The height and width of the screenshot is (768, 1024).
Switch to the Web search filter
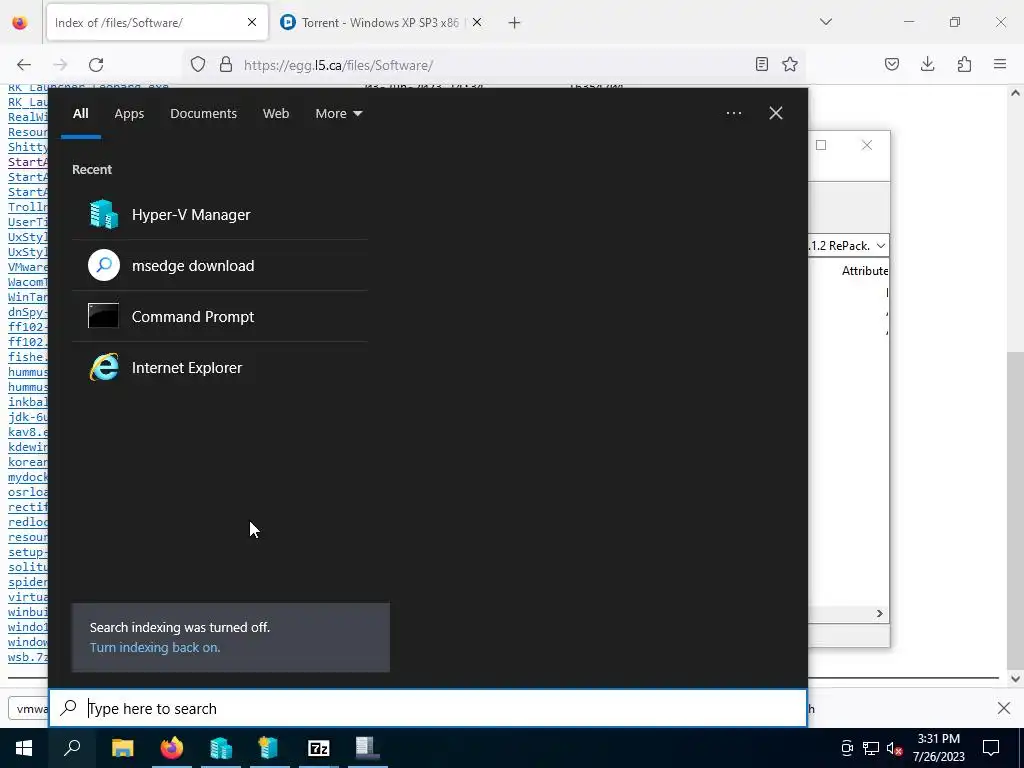point(276,114)
